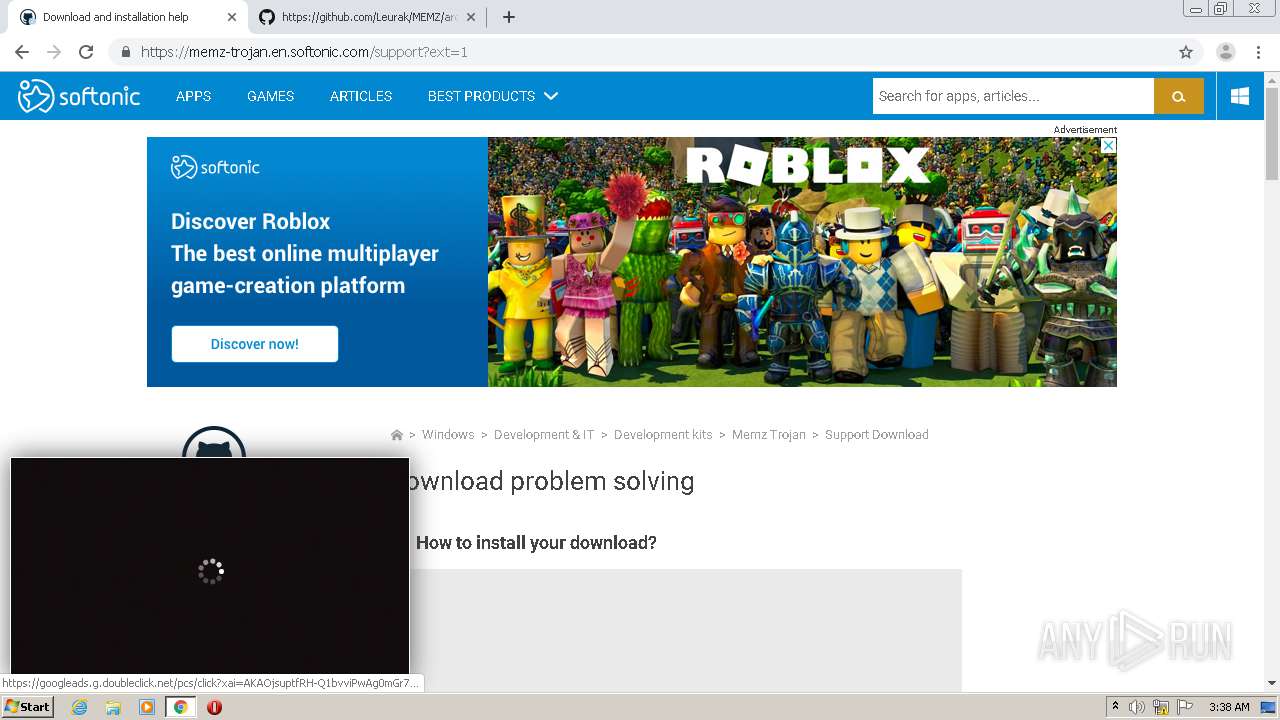Viewport: 1280px width, 720px height.
Task: Click the search magnifier button
Action: tap(1179, 96)
